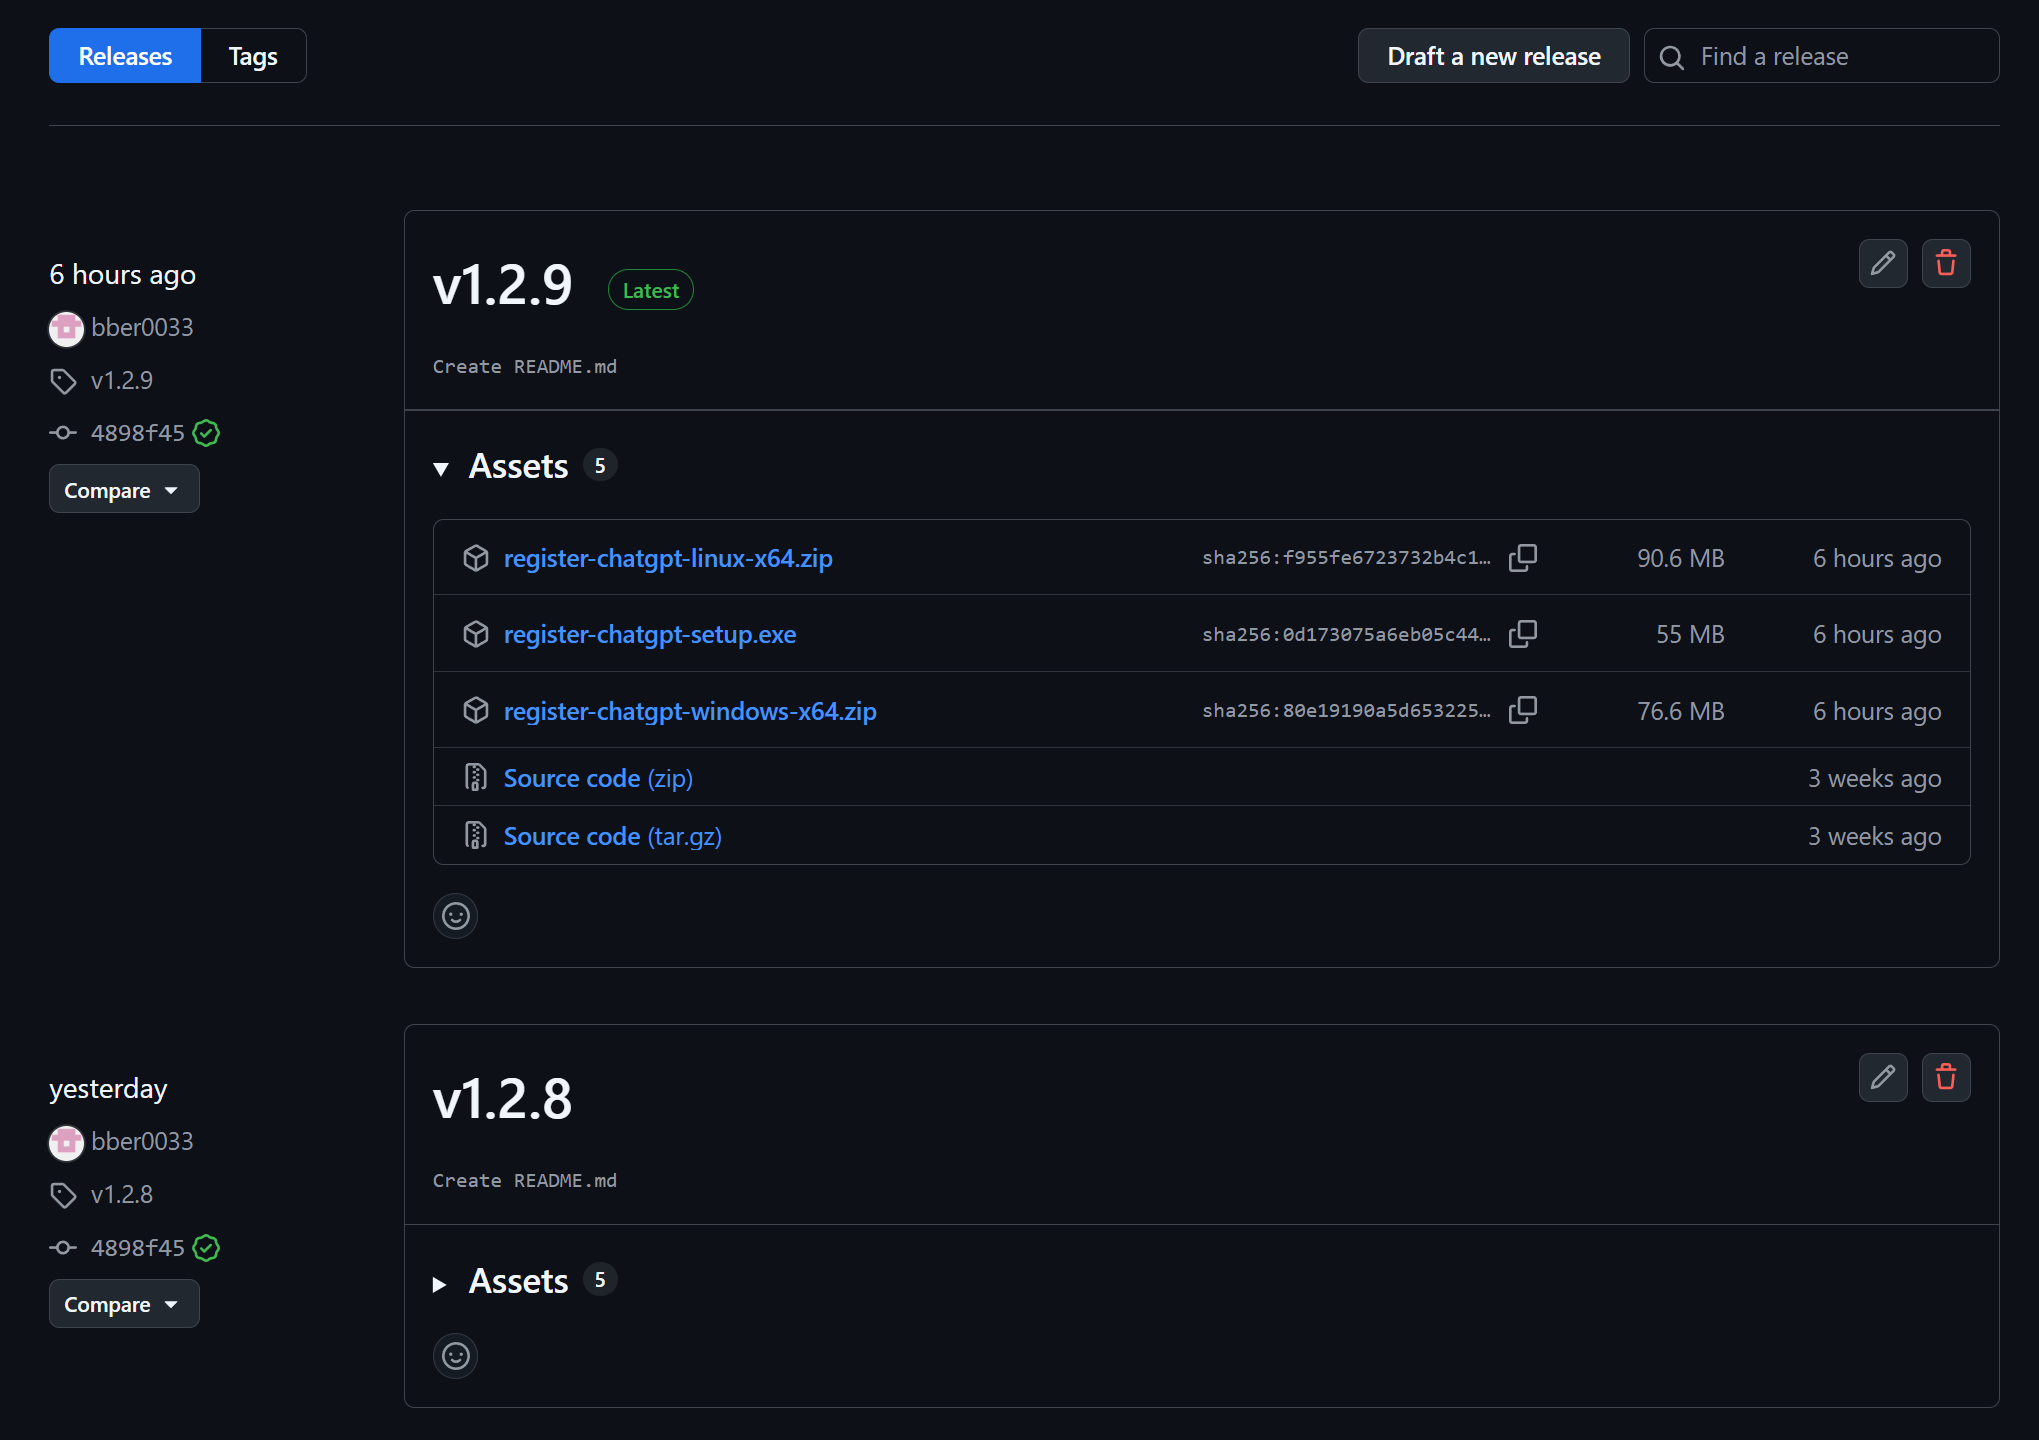Open bber0033 profile for v1.2.9 release
This screenshot has height=1440, width=2039.
(x=142, y=328)
